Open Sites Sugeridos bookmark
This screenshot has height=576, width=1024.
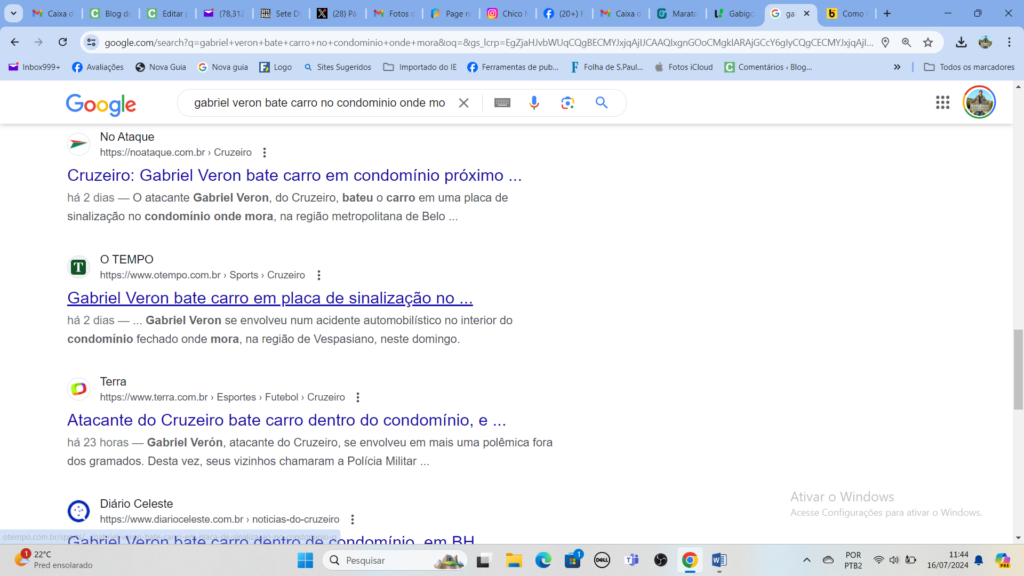(x=337, y=67)
